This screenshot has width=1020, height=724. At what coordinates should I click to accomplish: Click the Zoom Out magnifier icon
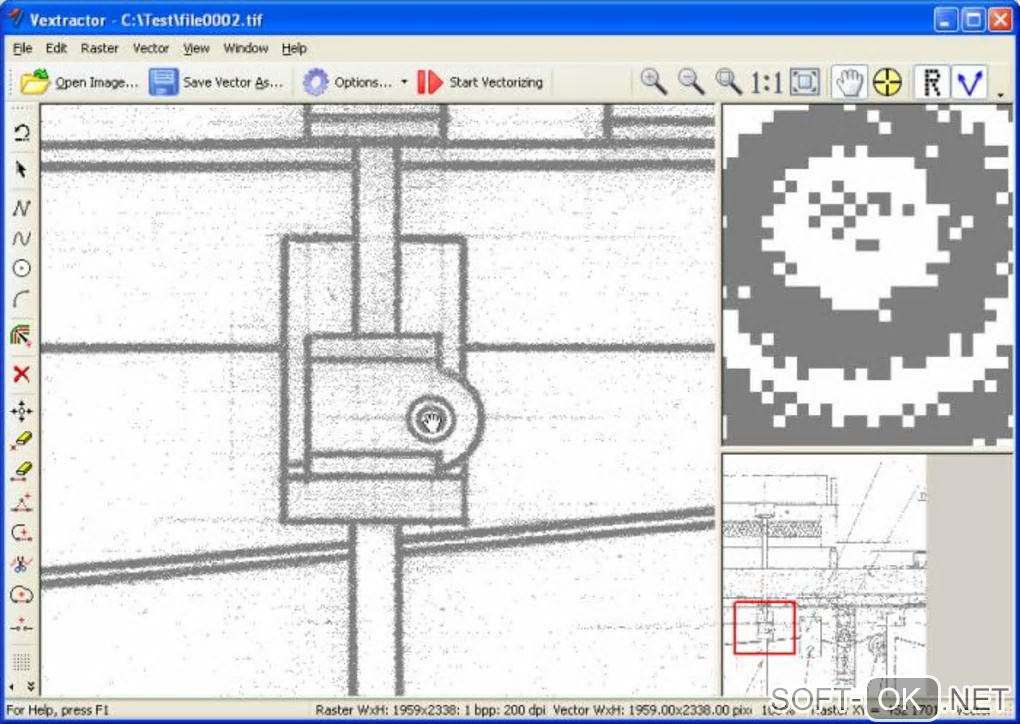point(691,83)
